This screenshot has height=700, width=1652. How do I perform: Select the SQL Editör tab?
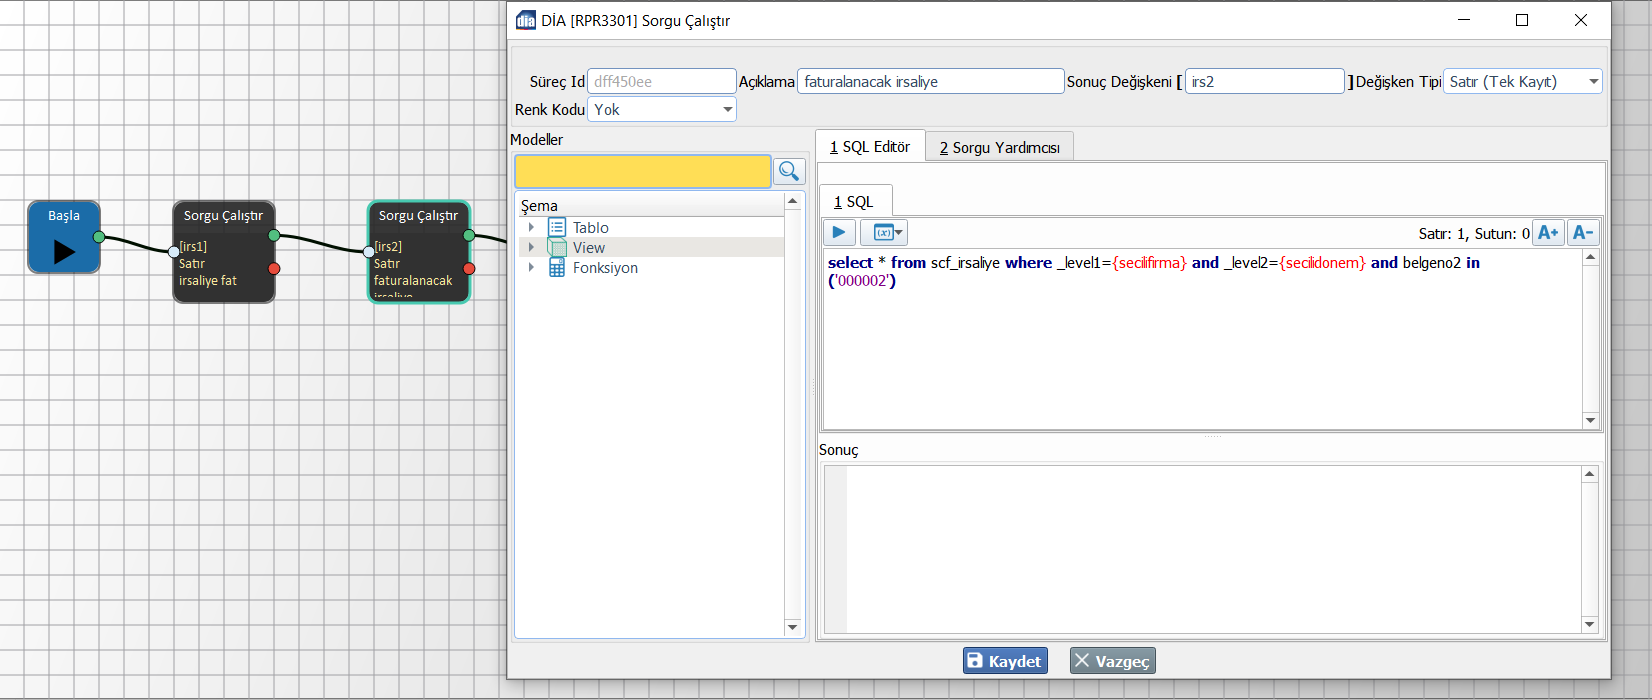[x=870, y=147]
